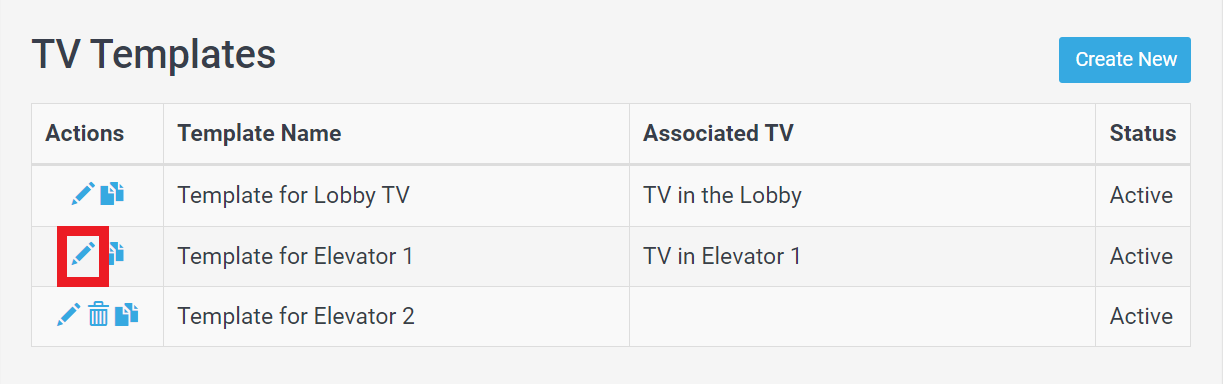Edit the Template for Elevator 2
Image resolution: width=1224 pixels, height=384 pixels.
pos(68,314)
